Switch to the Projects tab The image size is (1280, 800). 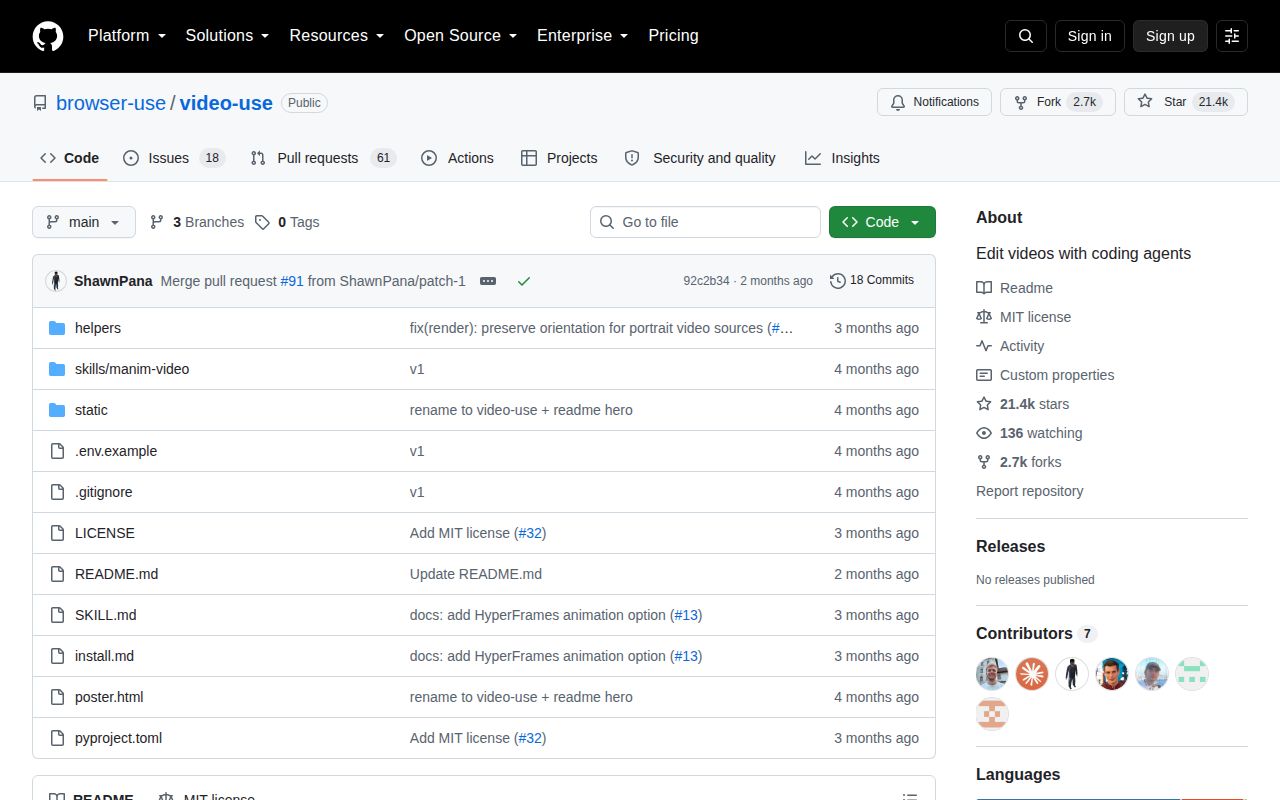(559, 158)
